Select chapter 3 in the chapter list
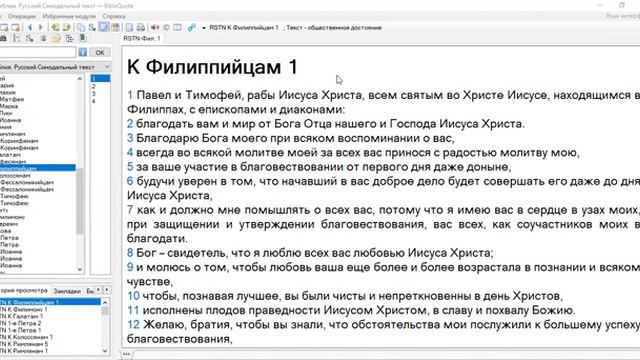This screenshot has height=360, width=640. (x=100, y=93)
